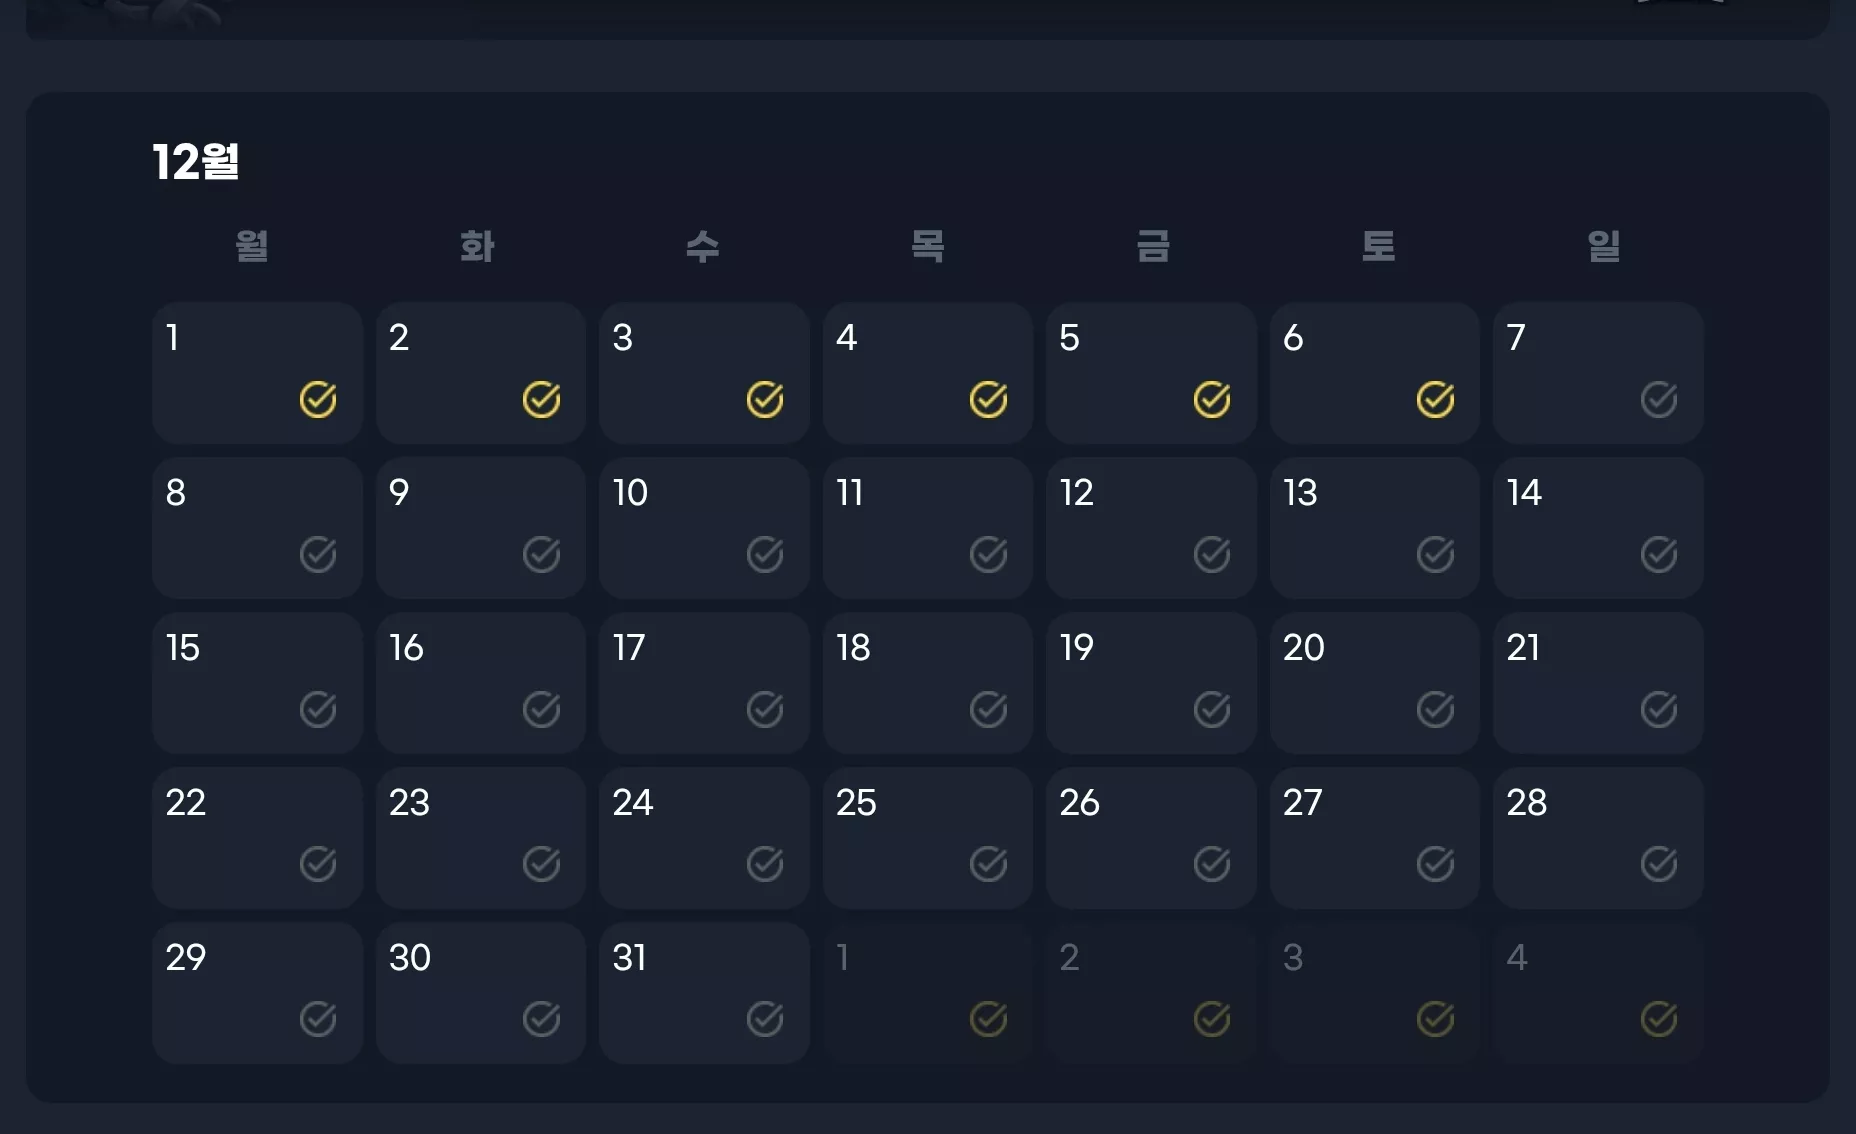1856x1134 pixels.
Task: Click the number 20 date cell
Action: [x=1375, y=683]
